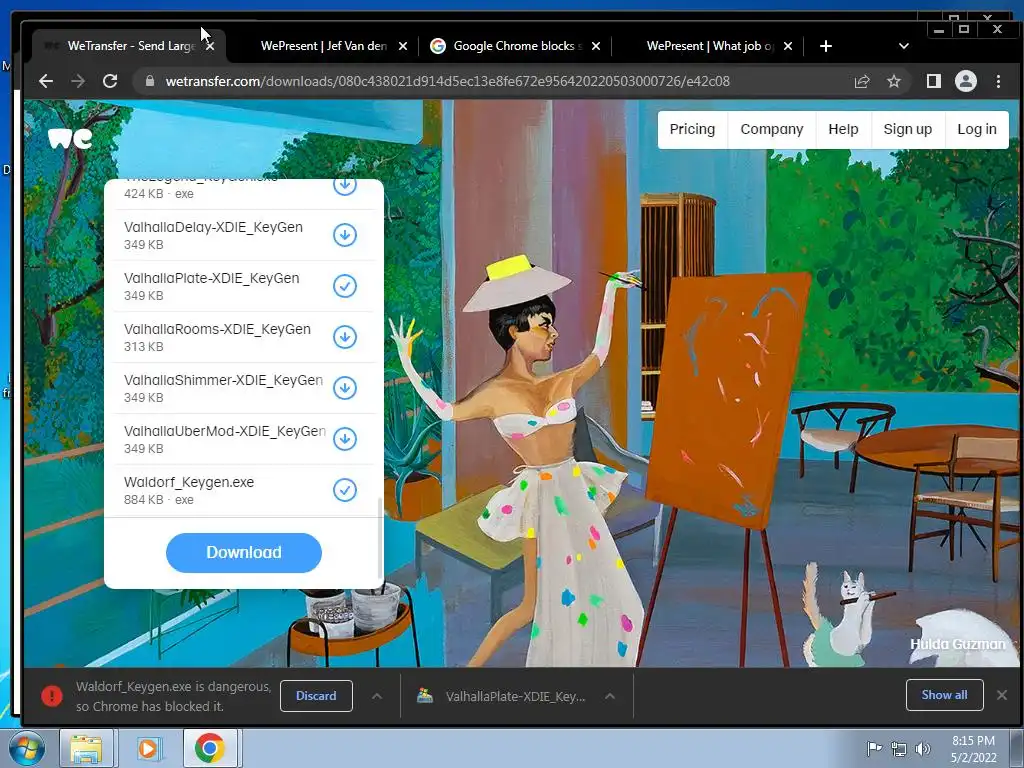Close the WePresent | What job tab
This screenshot has width=1024, height=768.
pos(788,46)
